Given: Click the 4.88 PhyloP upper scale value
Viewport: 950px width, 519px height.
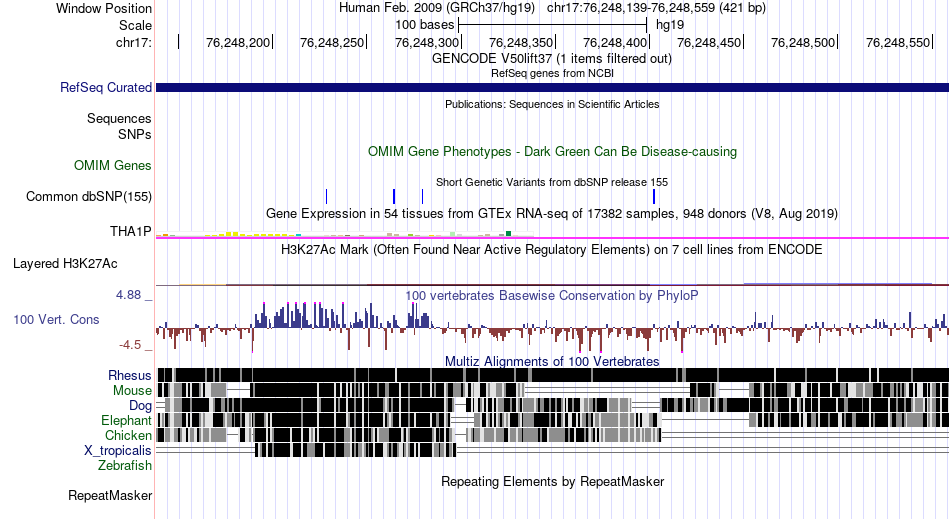Looking at the screenshot, I should [x=128, y=295].
